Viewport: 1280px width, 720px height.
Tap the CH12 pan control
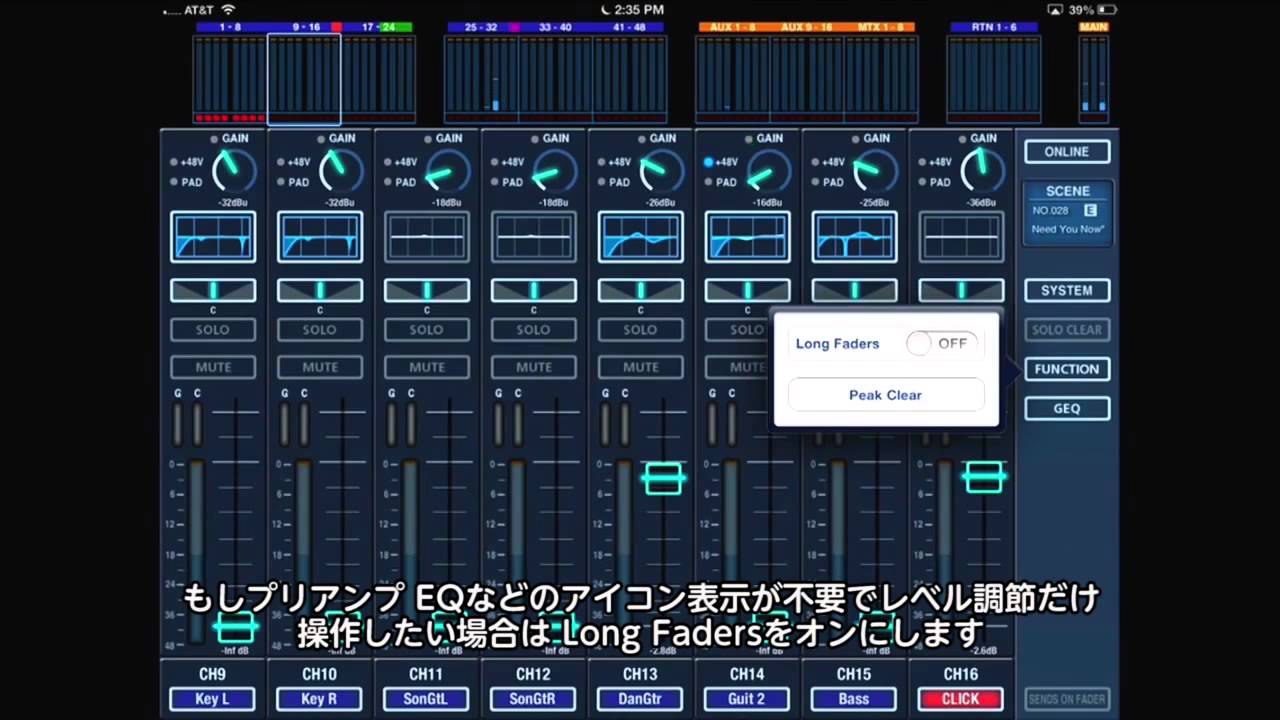(x=534, y=290)
